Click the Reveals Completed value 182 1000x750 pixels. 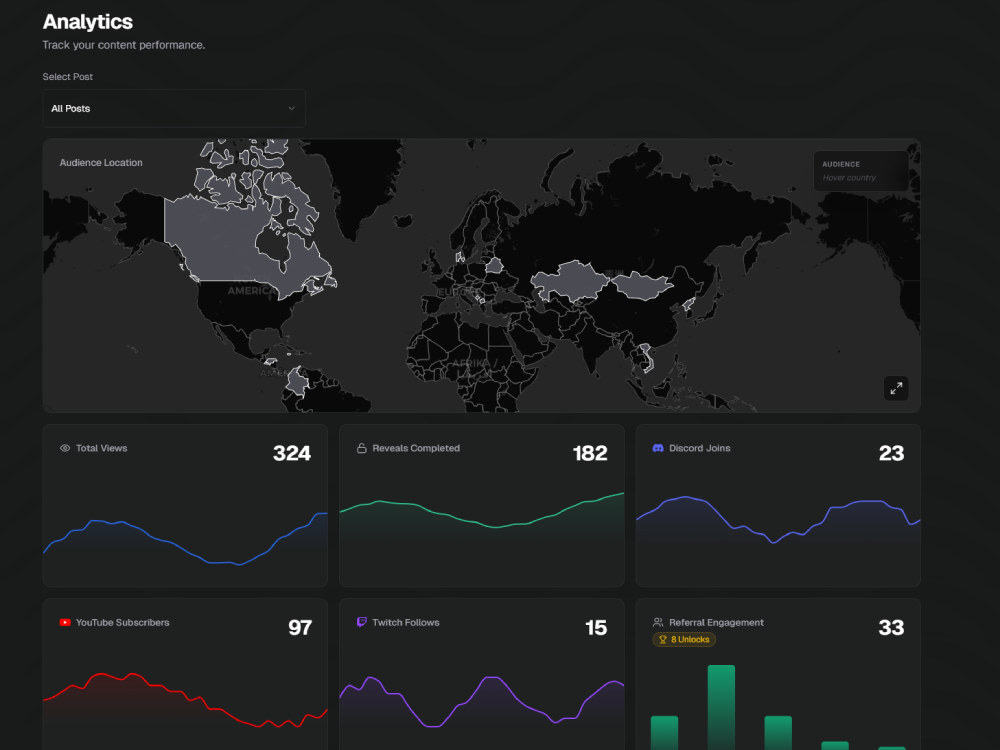click(x=590, y=453)
